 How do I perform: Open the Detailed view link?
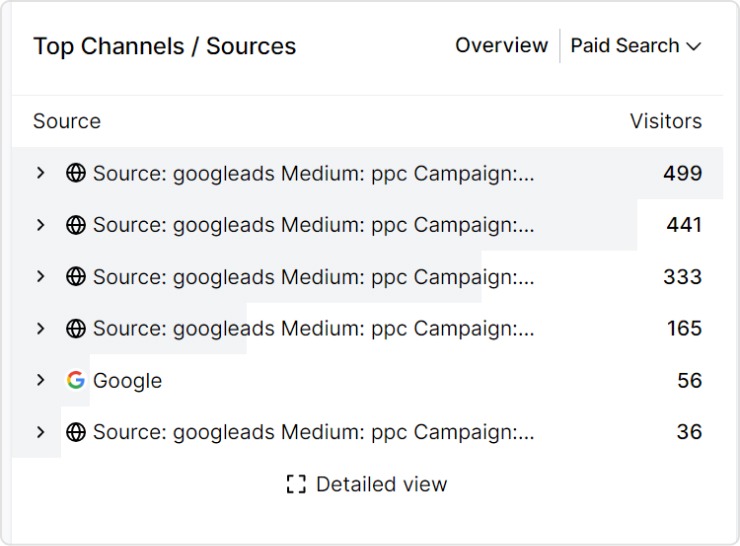click(381, 485)
